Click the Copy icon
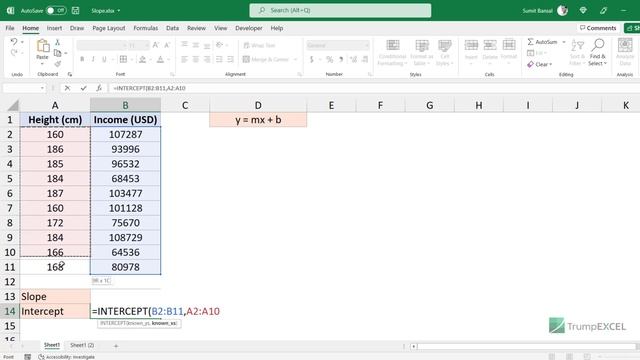This screenshot has width=640, height=360. pos(58,53)
